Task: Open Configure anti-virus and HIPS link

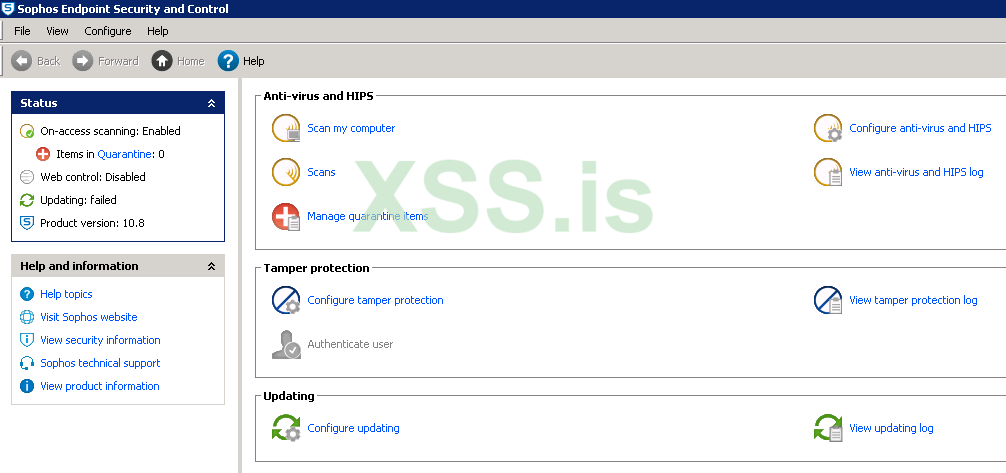Action: 920,128
